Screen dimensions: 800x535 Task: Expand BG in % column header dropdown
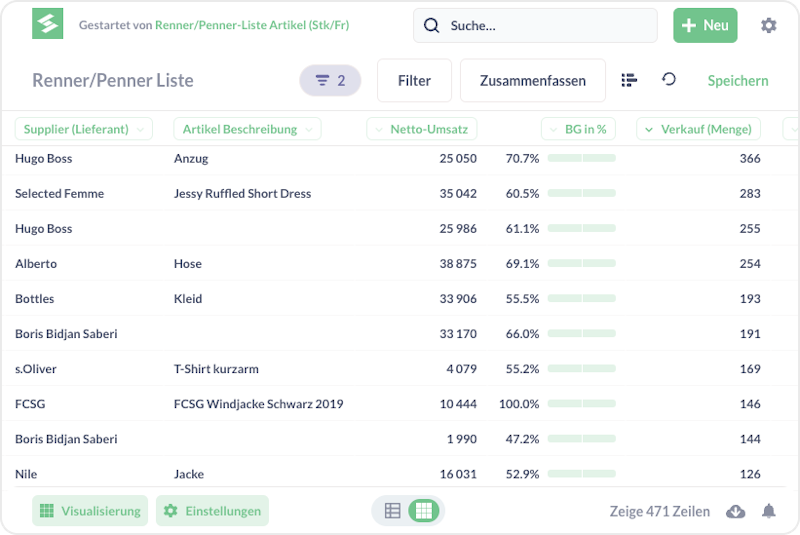578,129
